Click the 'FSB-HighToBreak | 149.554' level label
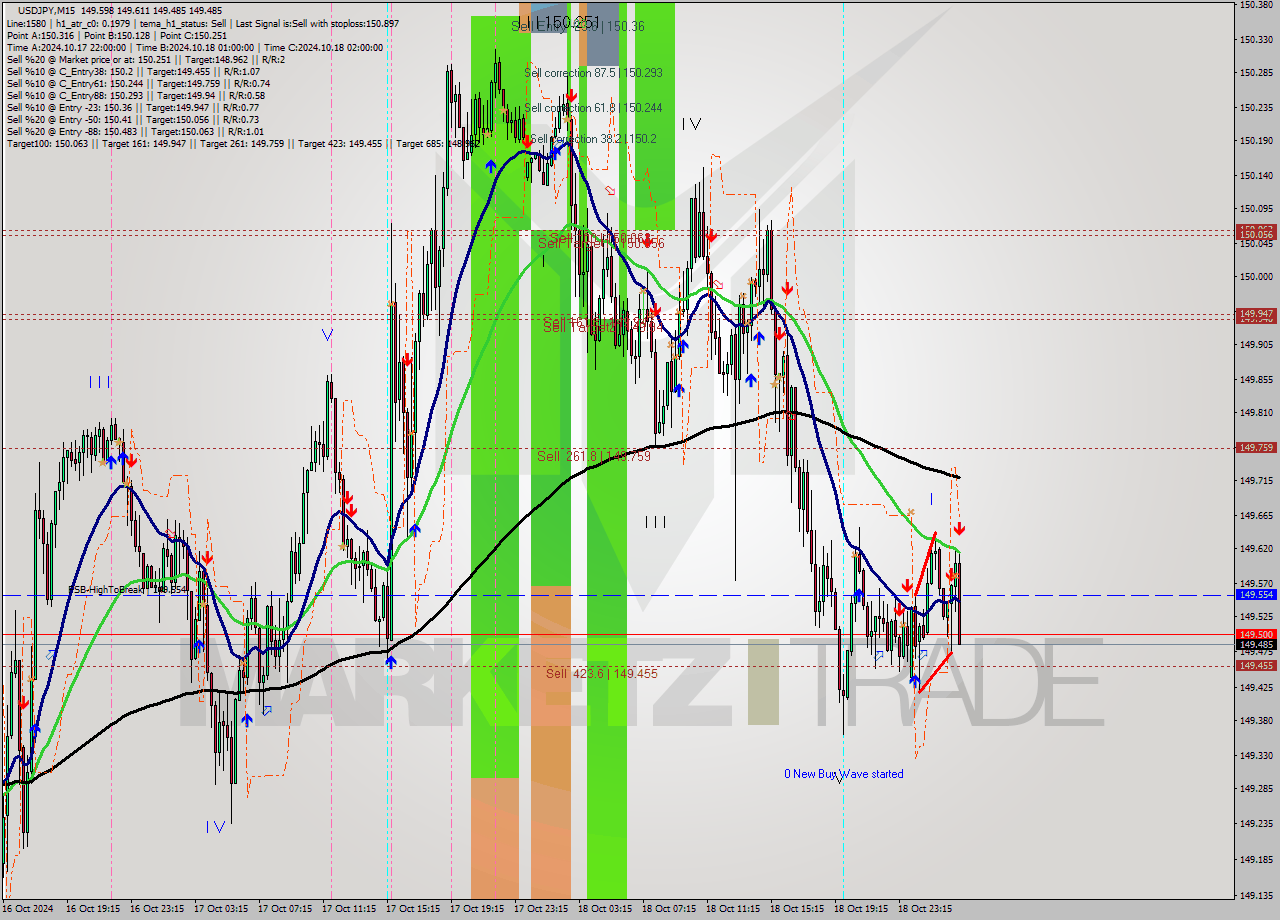The width and height of the screenshot is (1280, 920). 127,590
